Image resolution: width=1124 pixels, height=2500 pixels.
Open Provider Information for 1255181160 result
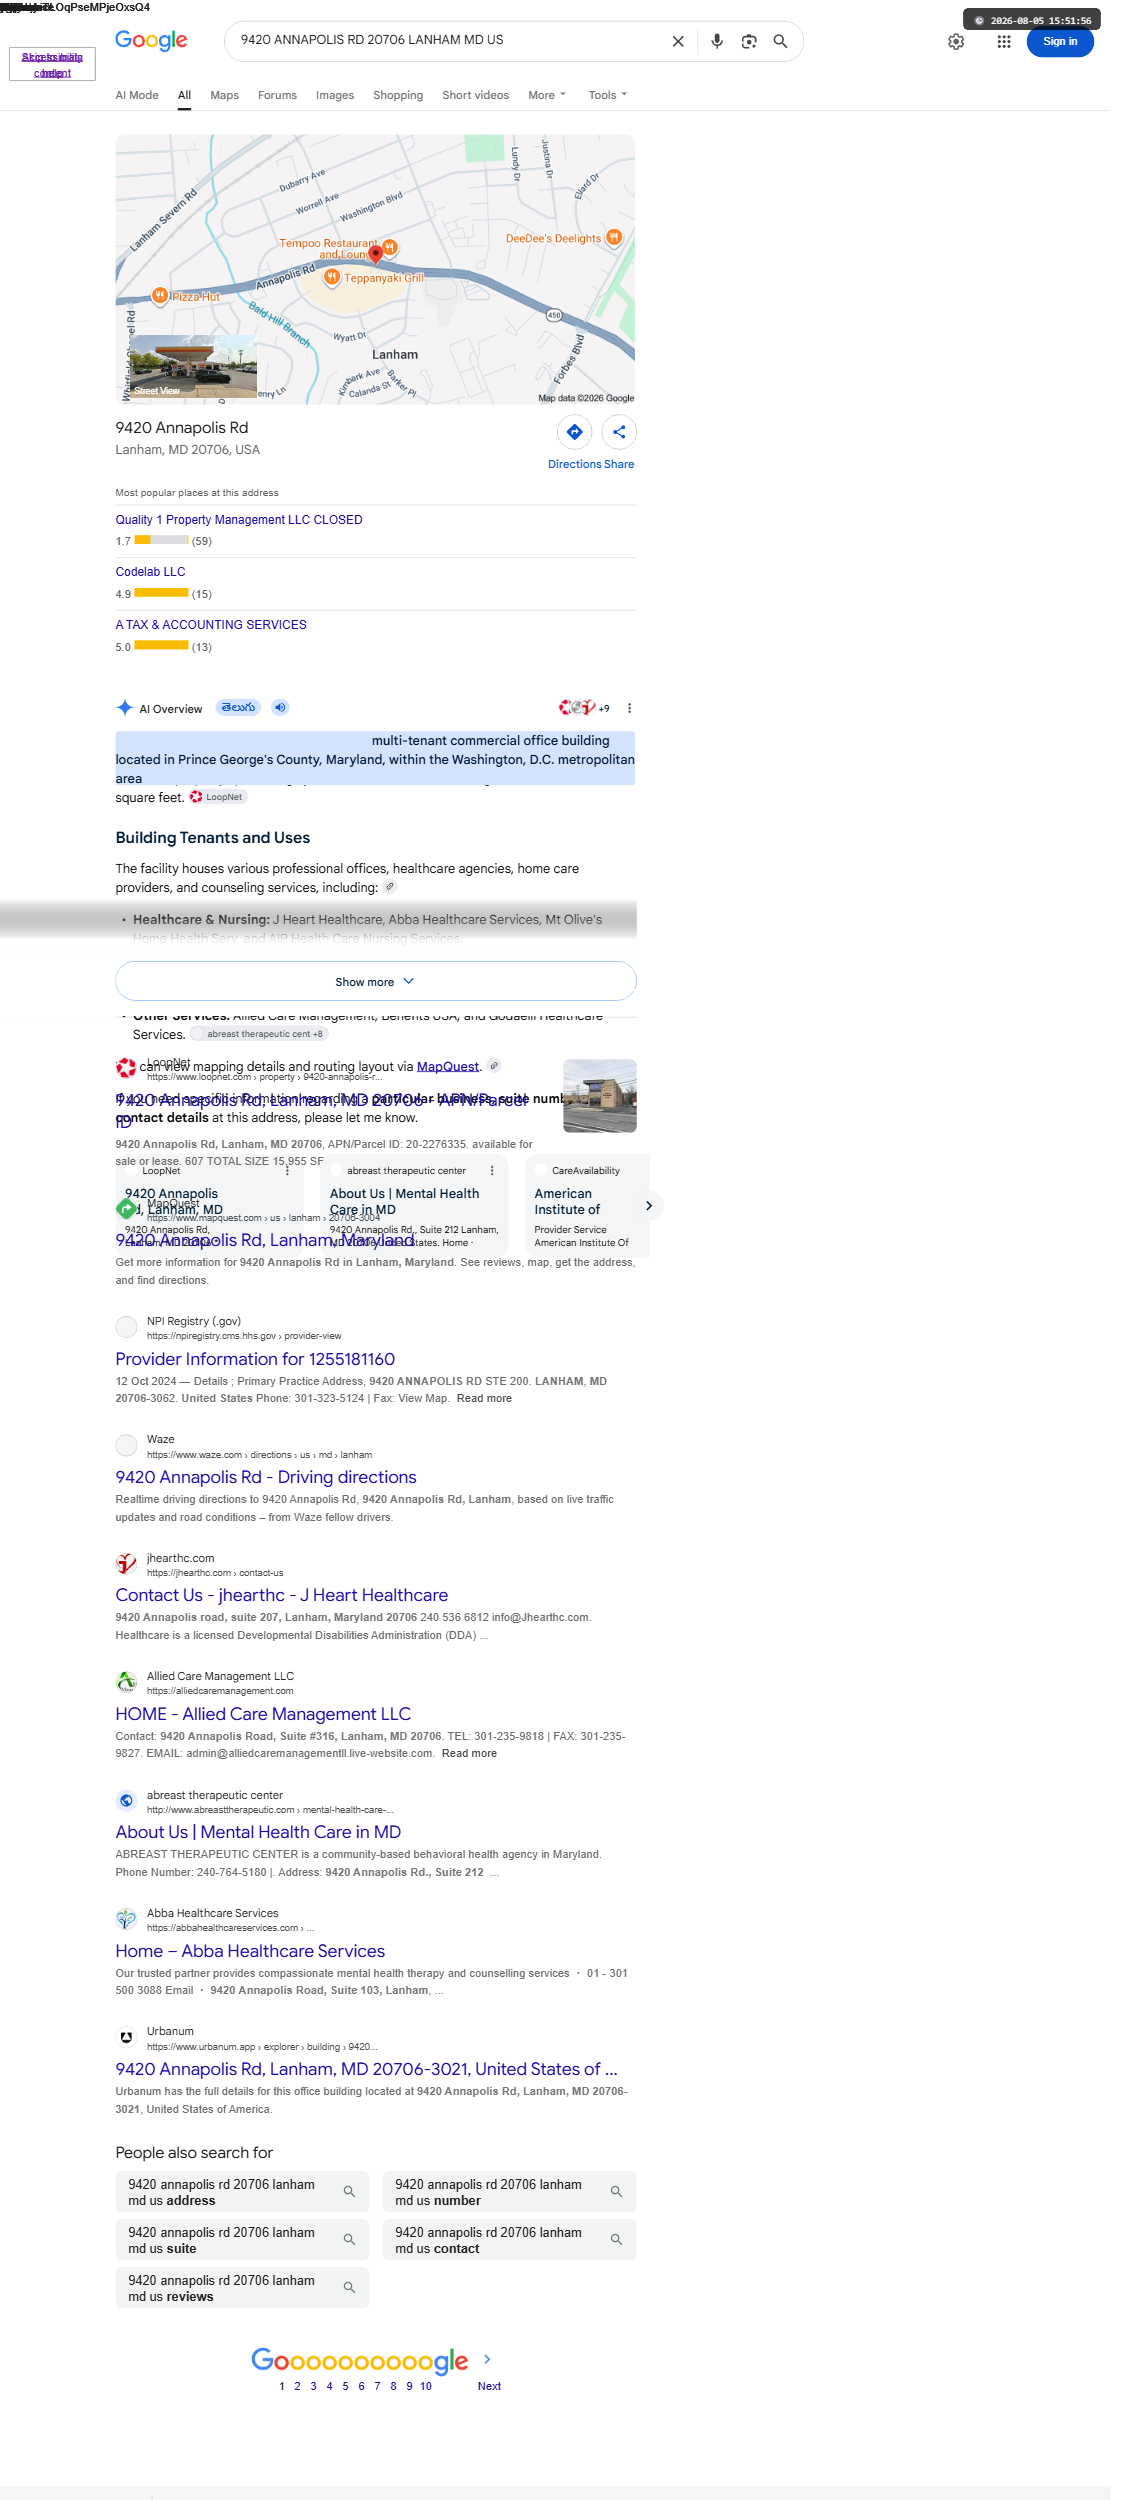click(255, 1359)
